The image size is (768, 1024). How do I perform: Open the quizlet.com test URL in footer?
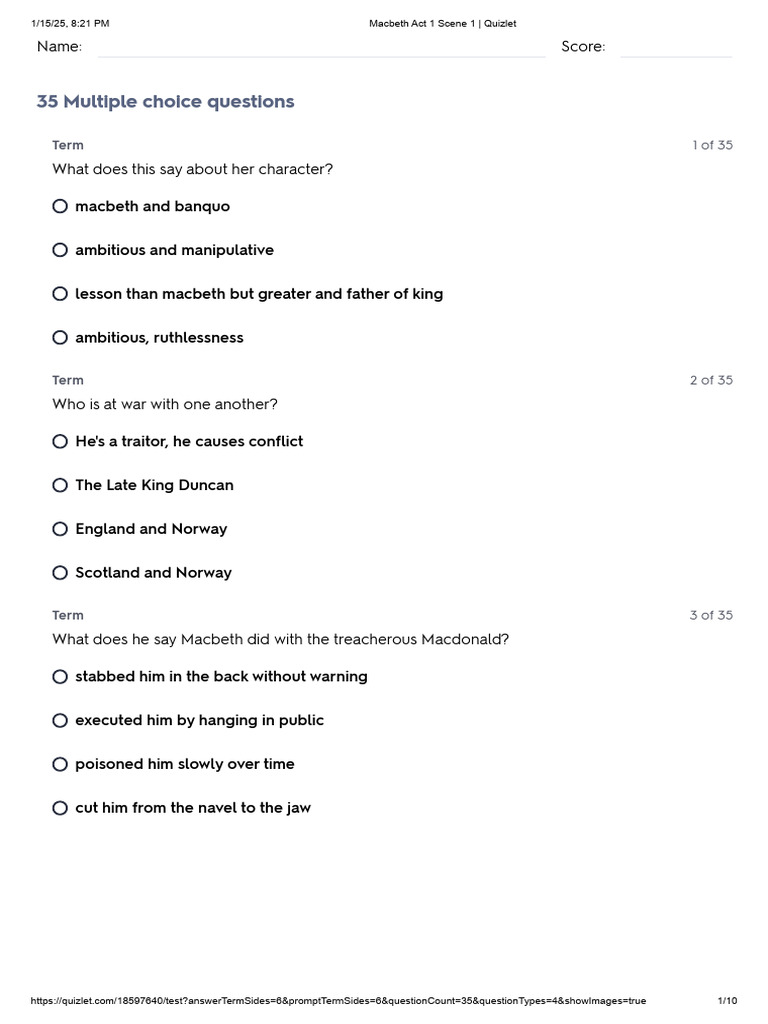point(338,1001)
